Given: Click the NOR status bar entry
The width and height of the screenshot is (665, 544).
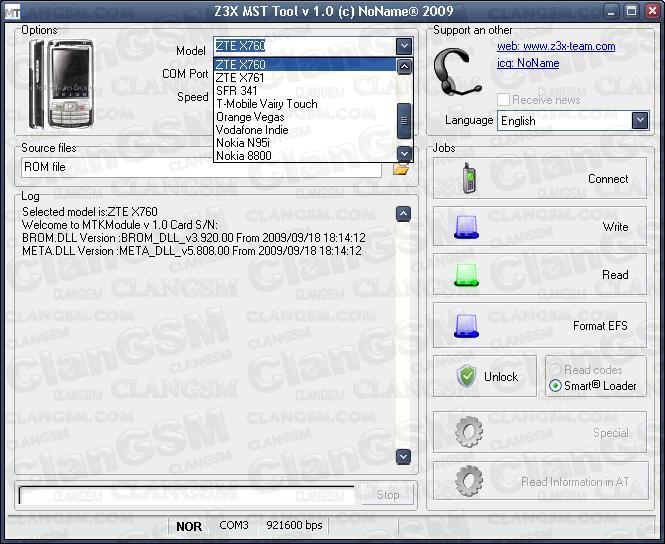Looking at the screenshot, I should [189, 526].
